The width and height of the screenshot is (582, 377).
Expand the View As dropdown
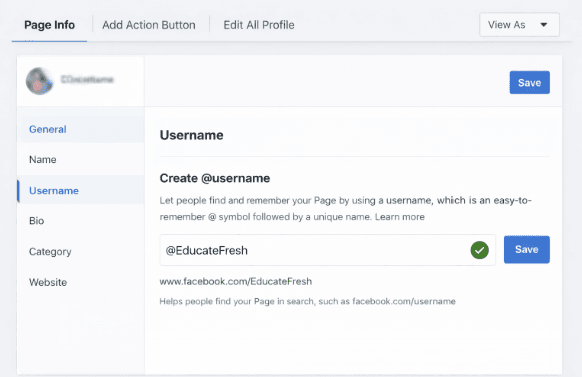point(519,25)
